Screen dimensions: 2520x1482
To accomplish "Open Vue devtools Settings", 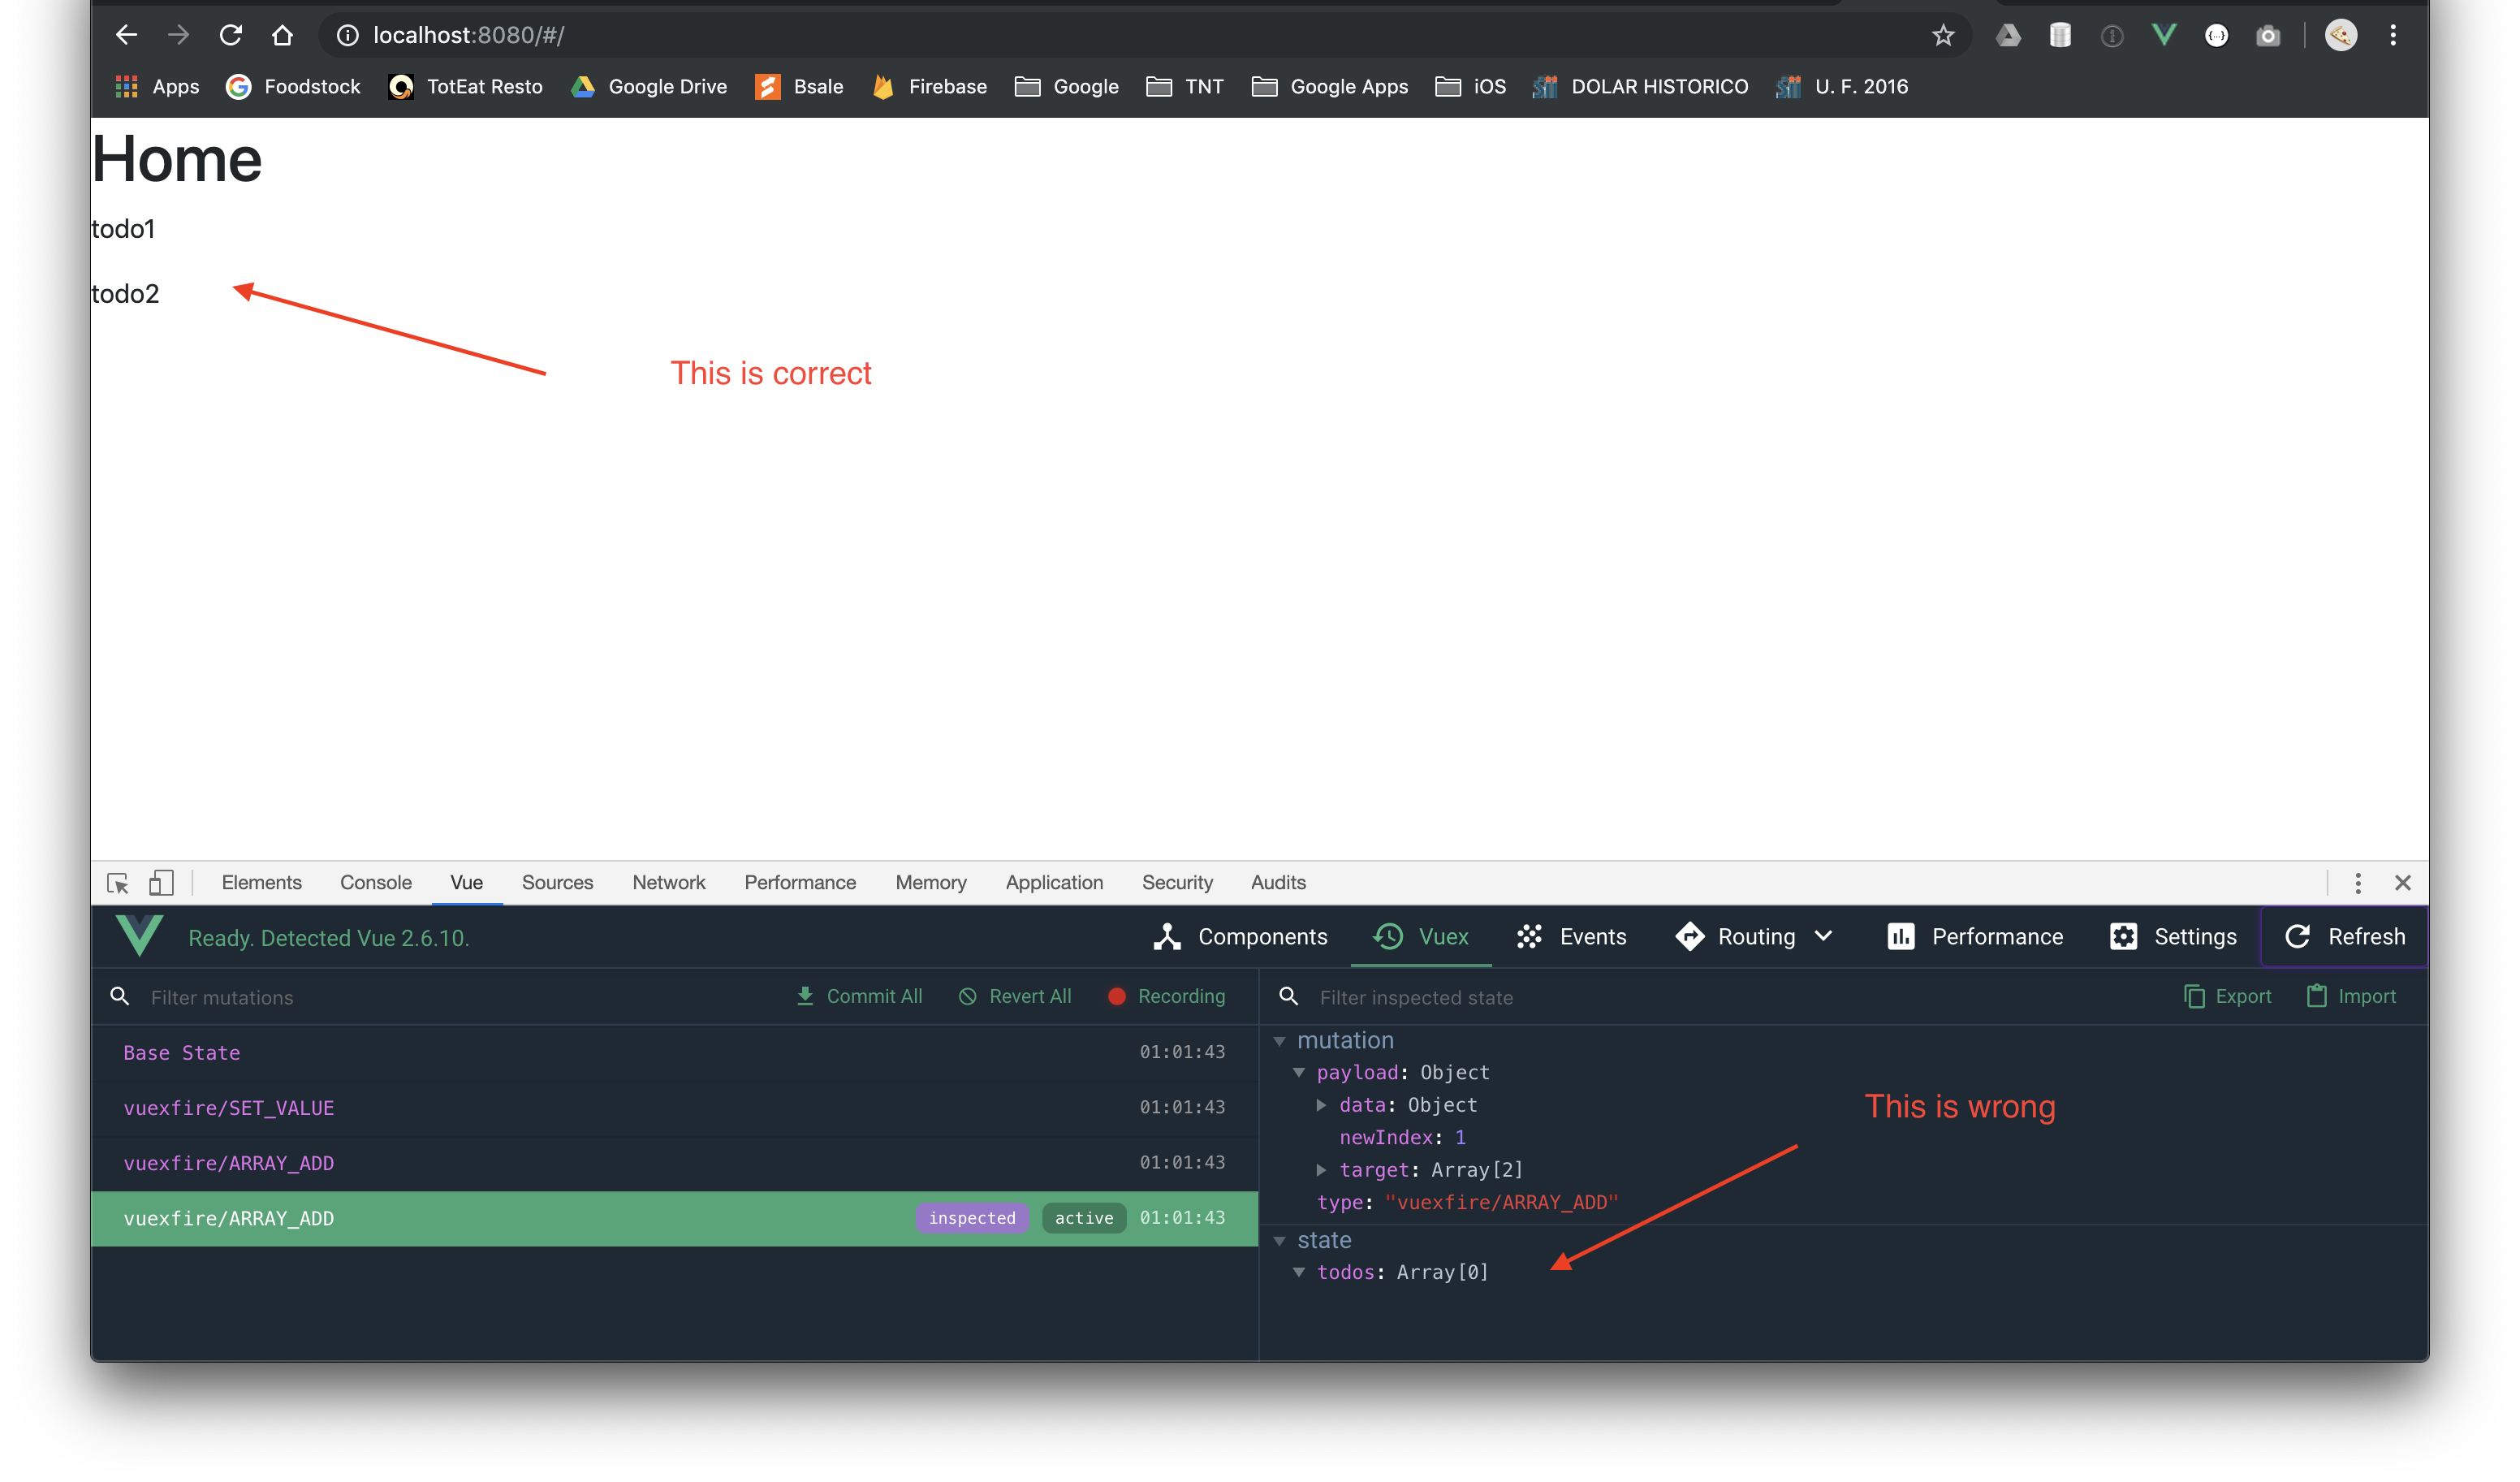I will [2173, 937].
